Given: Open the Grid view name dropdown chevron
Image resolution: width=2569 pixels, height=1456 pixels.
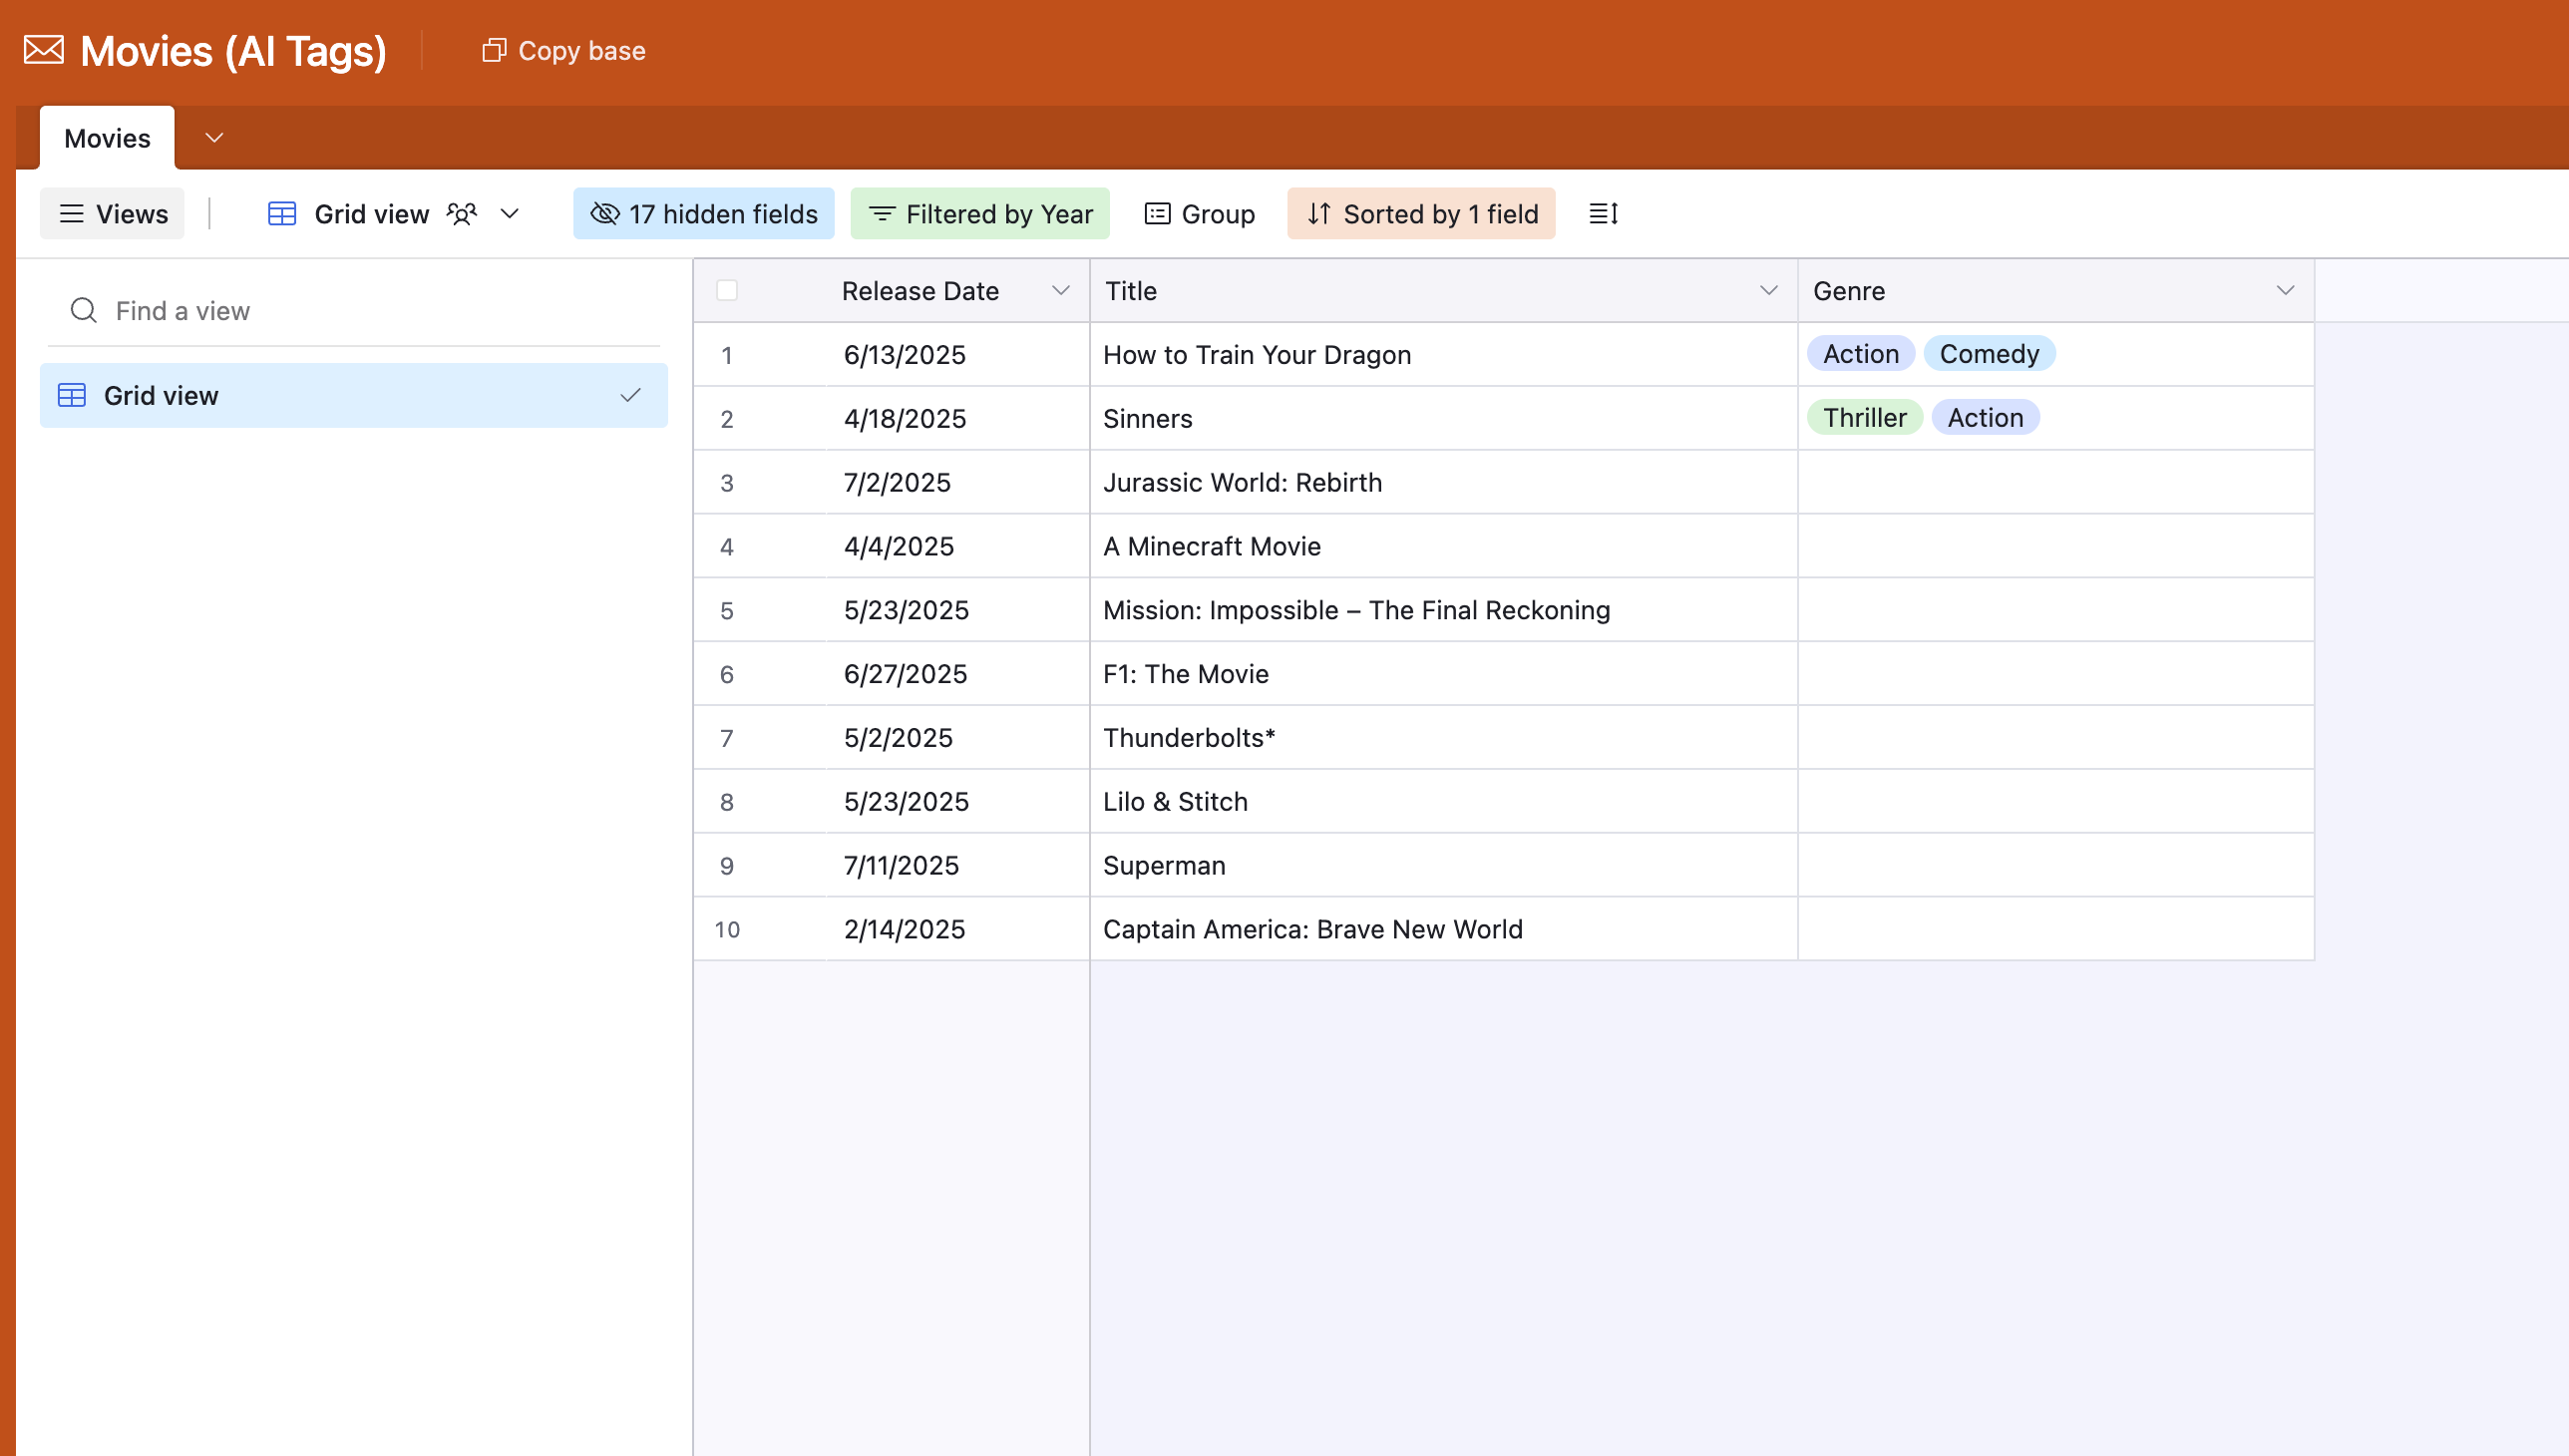Looking at the screenshot, I should click(x=510, y=214).
